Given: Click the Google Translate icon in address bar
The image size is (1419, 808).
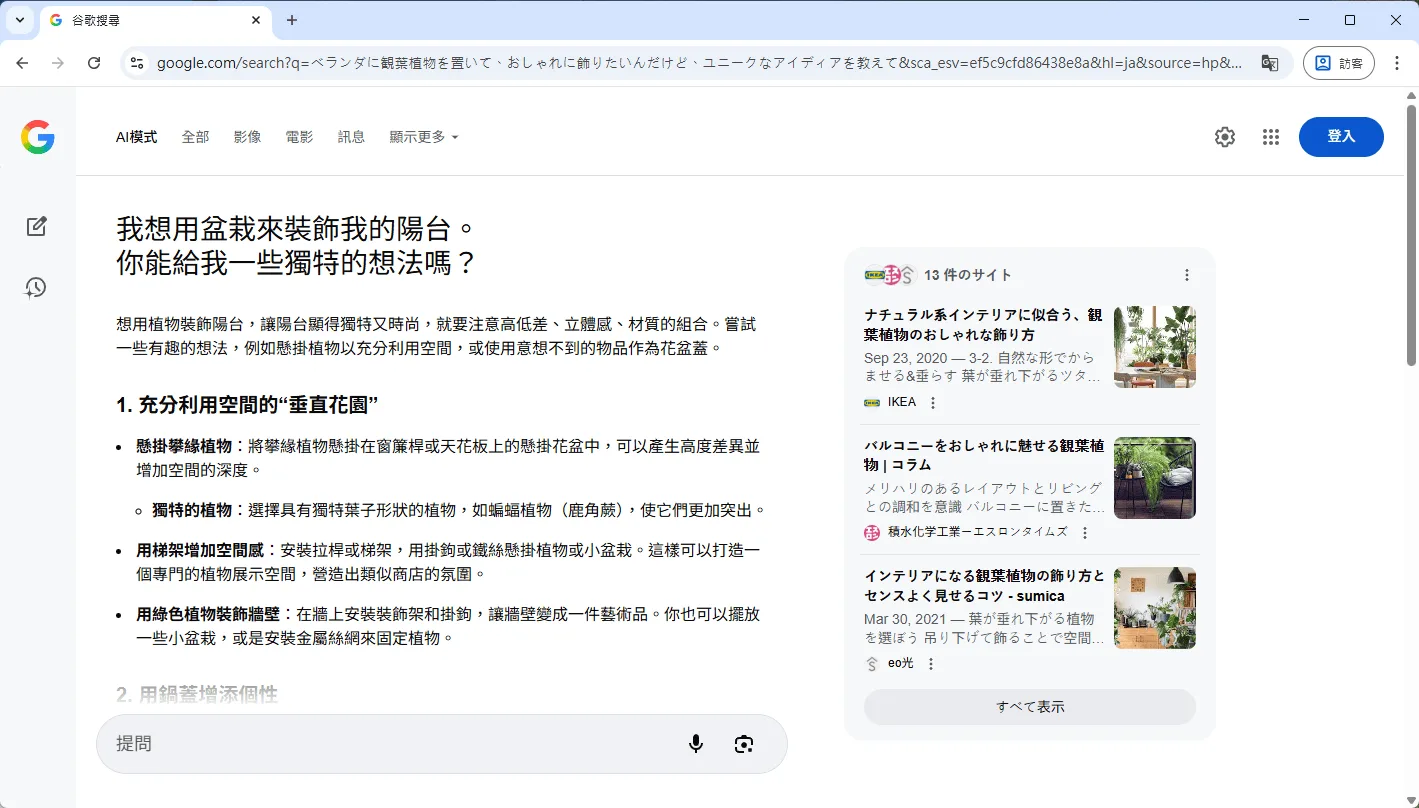Looking at the screenshot, I should [1269, 62].
